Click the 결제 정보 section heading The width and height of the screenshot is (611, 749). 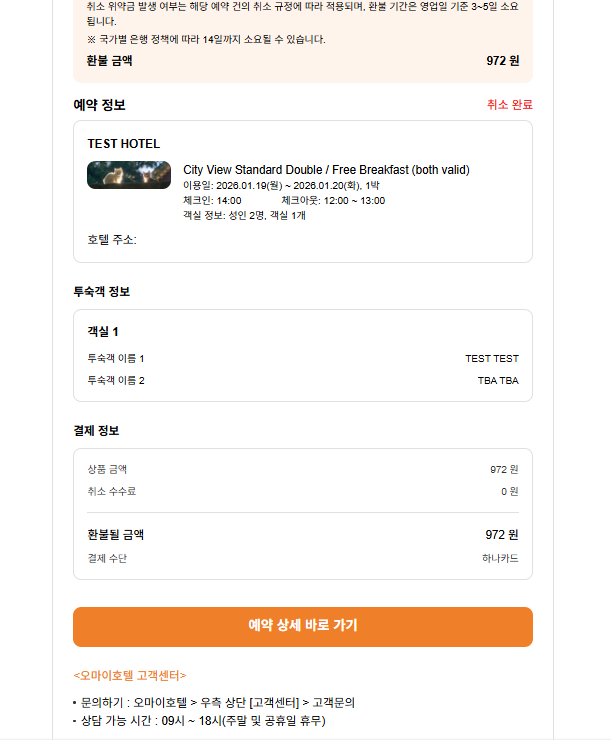(x=96, y=431)
